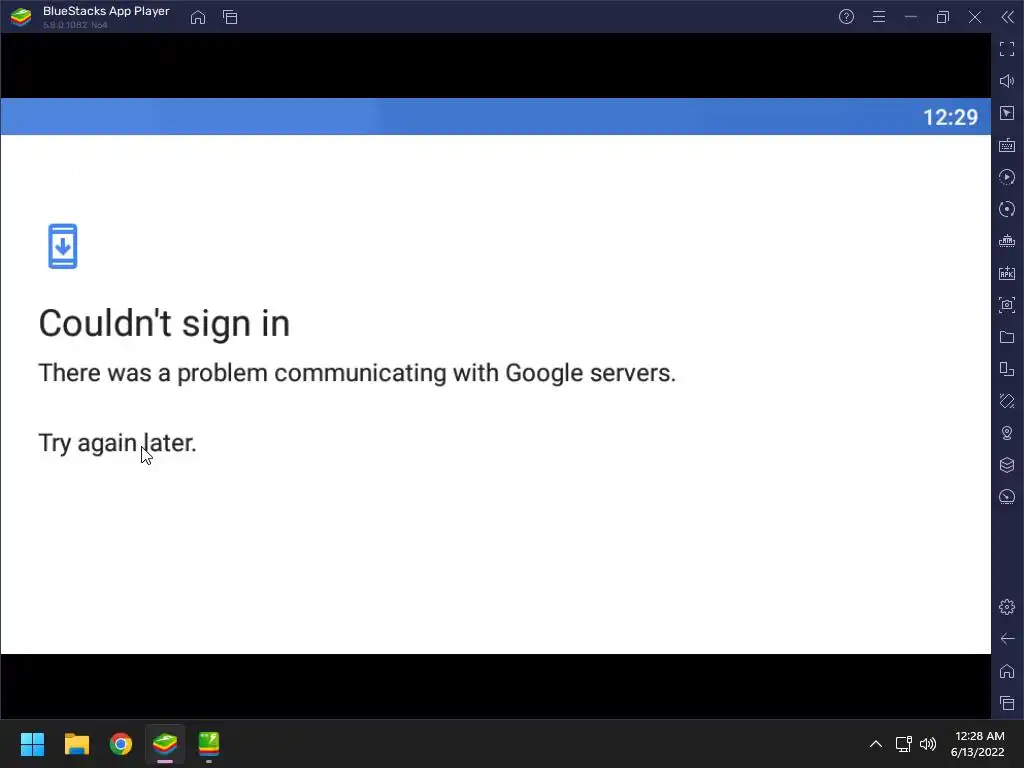Image resolution: width=1024 pixels, height=768 pixels.
Task: Click the shake device icon
Action: tap(1007, 401)
